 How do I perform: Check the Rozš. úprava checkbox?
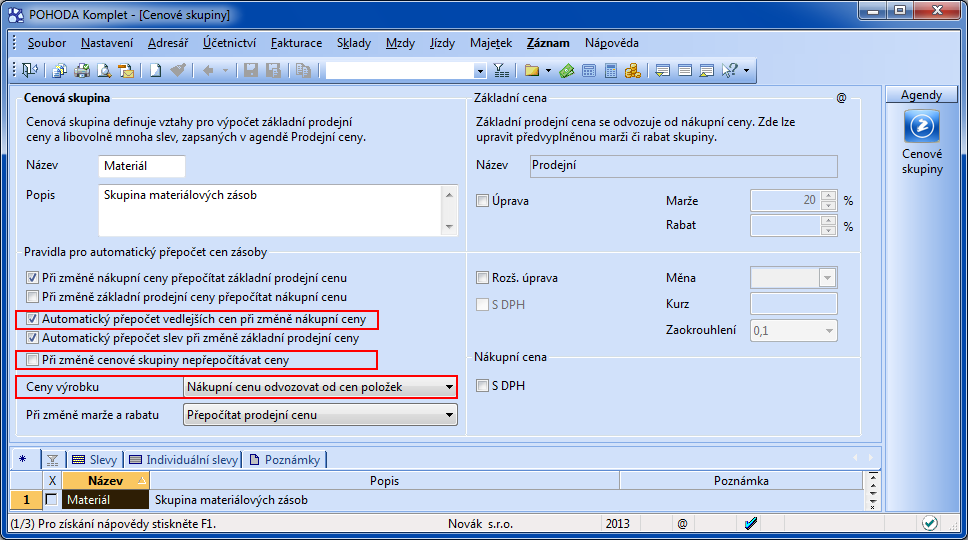tap(482, 278)
